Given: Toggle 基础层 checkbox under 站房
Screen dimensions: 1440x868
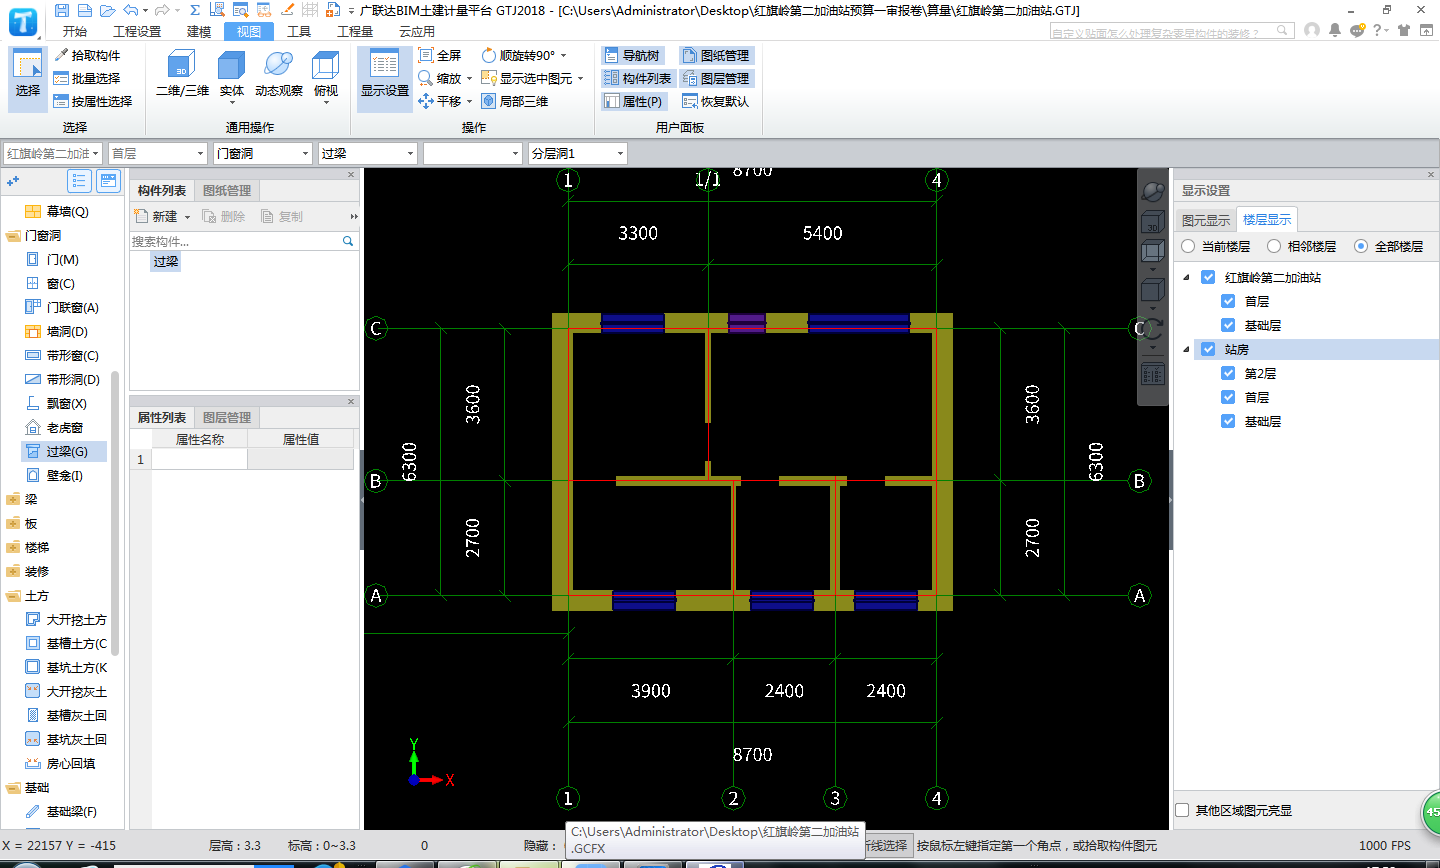Looking at the screenshot, I should 1228,421.
